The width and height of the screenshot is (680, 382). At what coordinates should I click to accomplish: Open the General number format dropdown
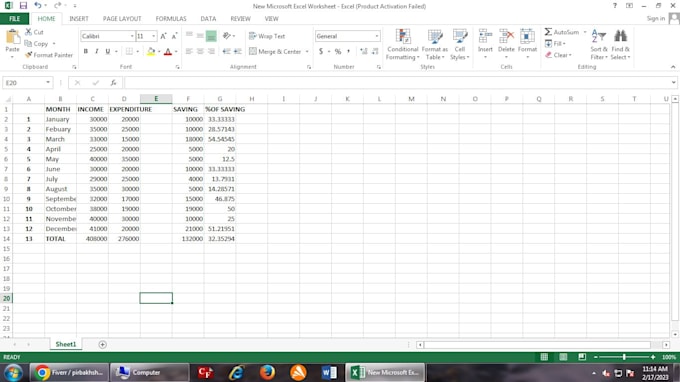tap(376, 36)
